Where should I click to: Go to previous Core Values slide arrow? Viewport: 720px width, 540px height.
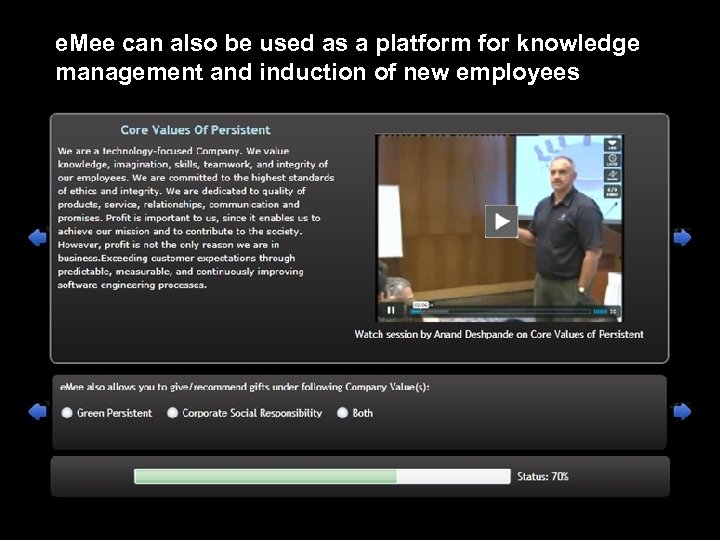click(37, 237)
